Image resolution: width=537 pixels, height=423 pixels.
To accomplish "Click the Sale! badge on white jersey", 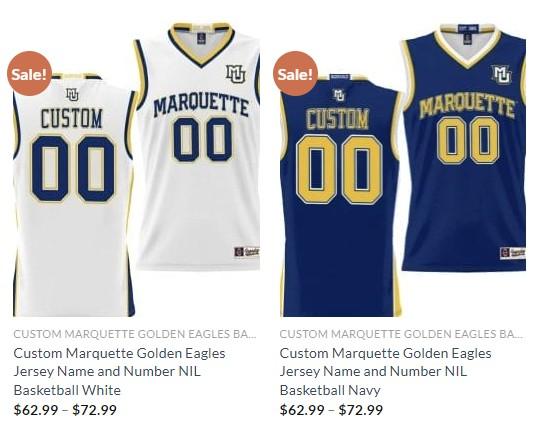I will point(29,74).
